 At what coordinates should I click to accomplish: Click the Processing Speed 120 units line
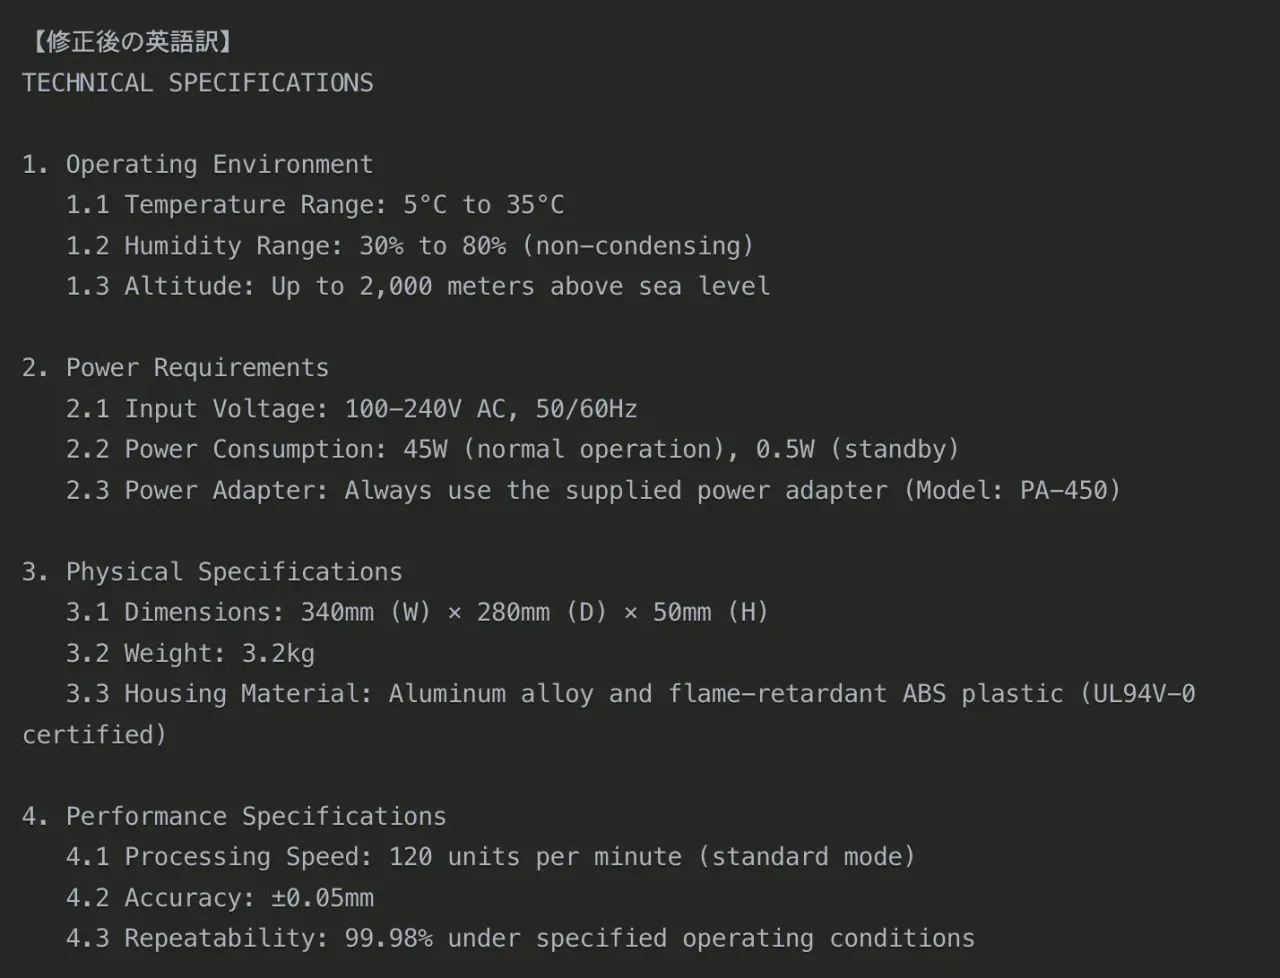pos(491,857)
